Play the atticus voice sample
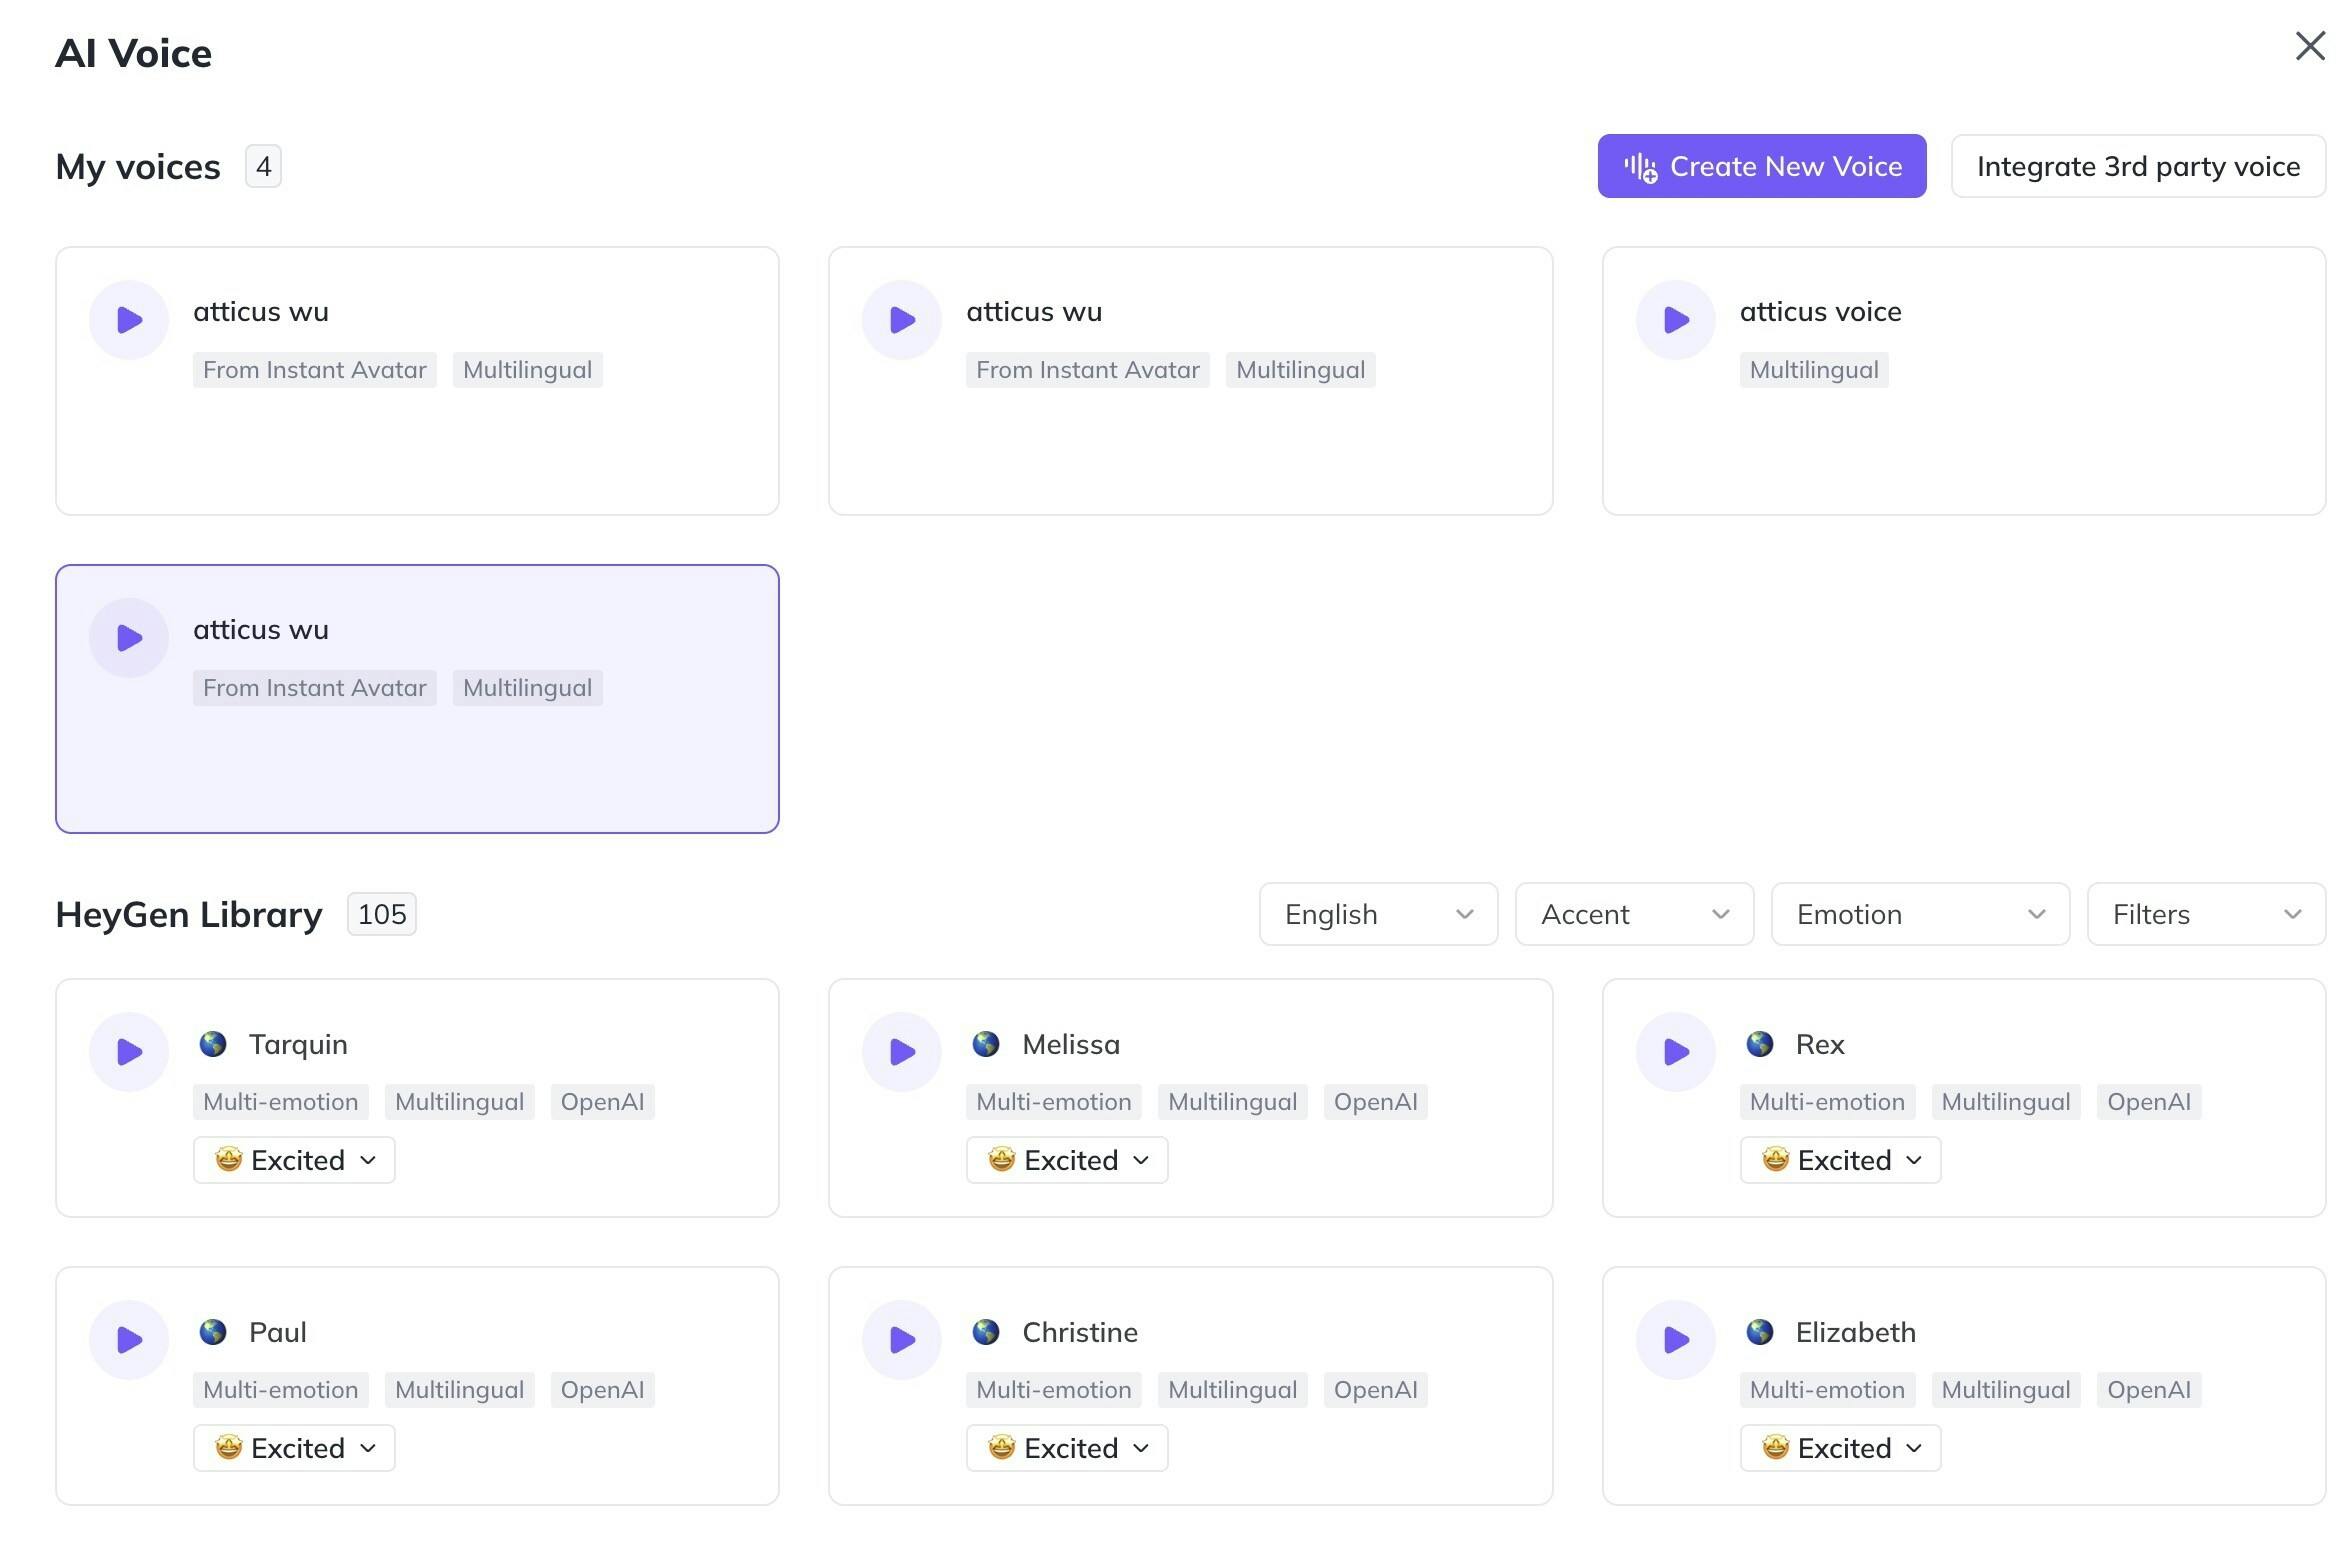Image resolution: width=2352 pixels, height=1550 pixels. 1676,320
